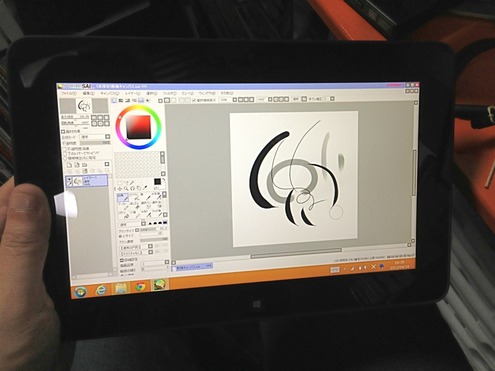Open the brush texture dropdown
This screenshot has width=495, height=371.
point(150,252)
